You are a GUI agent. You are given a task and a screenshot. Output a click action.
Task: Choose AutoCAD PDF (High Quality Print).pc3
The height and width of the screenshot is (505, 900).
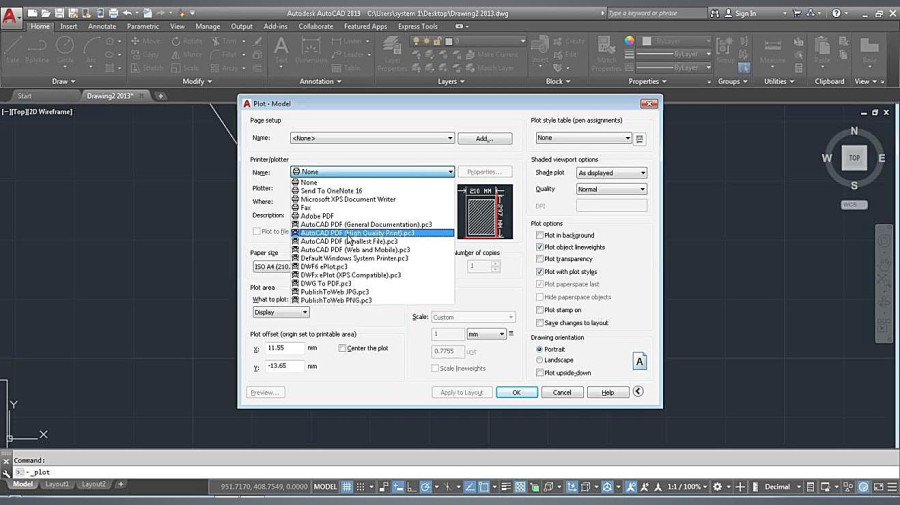coord(372,233)
